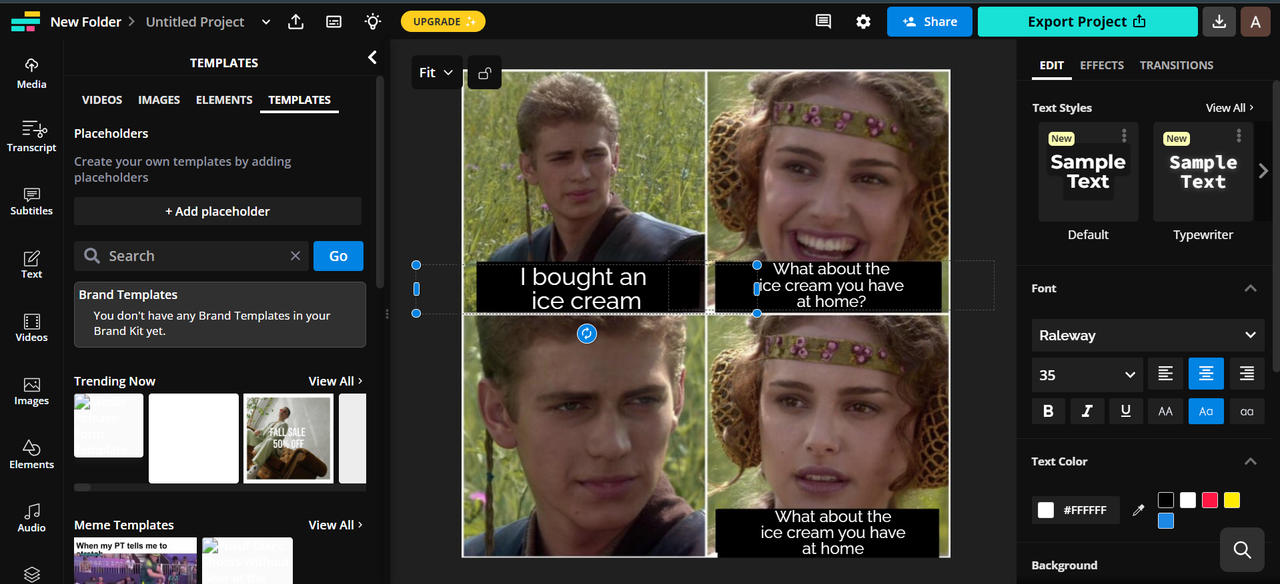Switch to the EFFECTS tab

point(1101,65)
